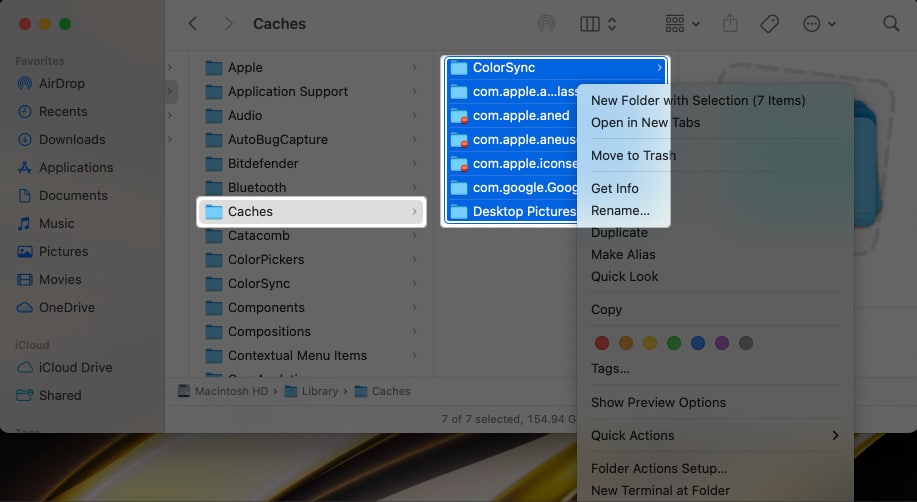Choose Copy in context menu
The width and height of the screenshot is (917, 502).
coord(606,310)
